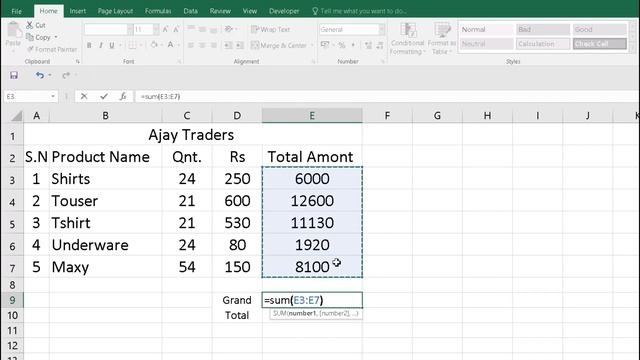Cancel formula entry with the X icon
The image size is (640, 360).
tap(84, 96)
